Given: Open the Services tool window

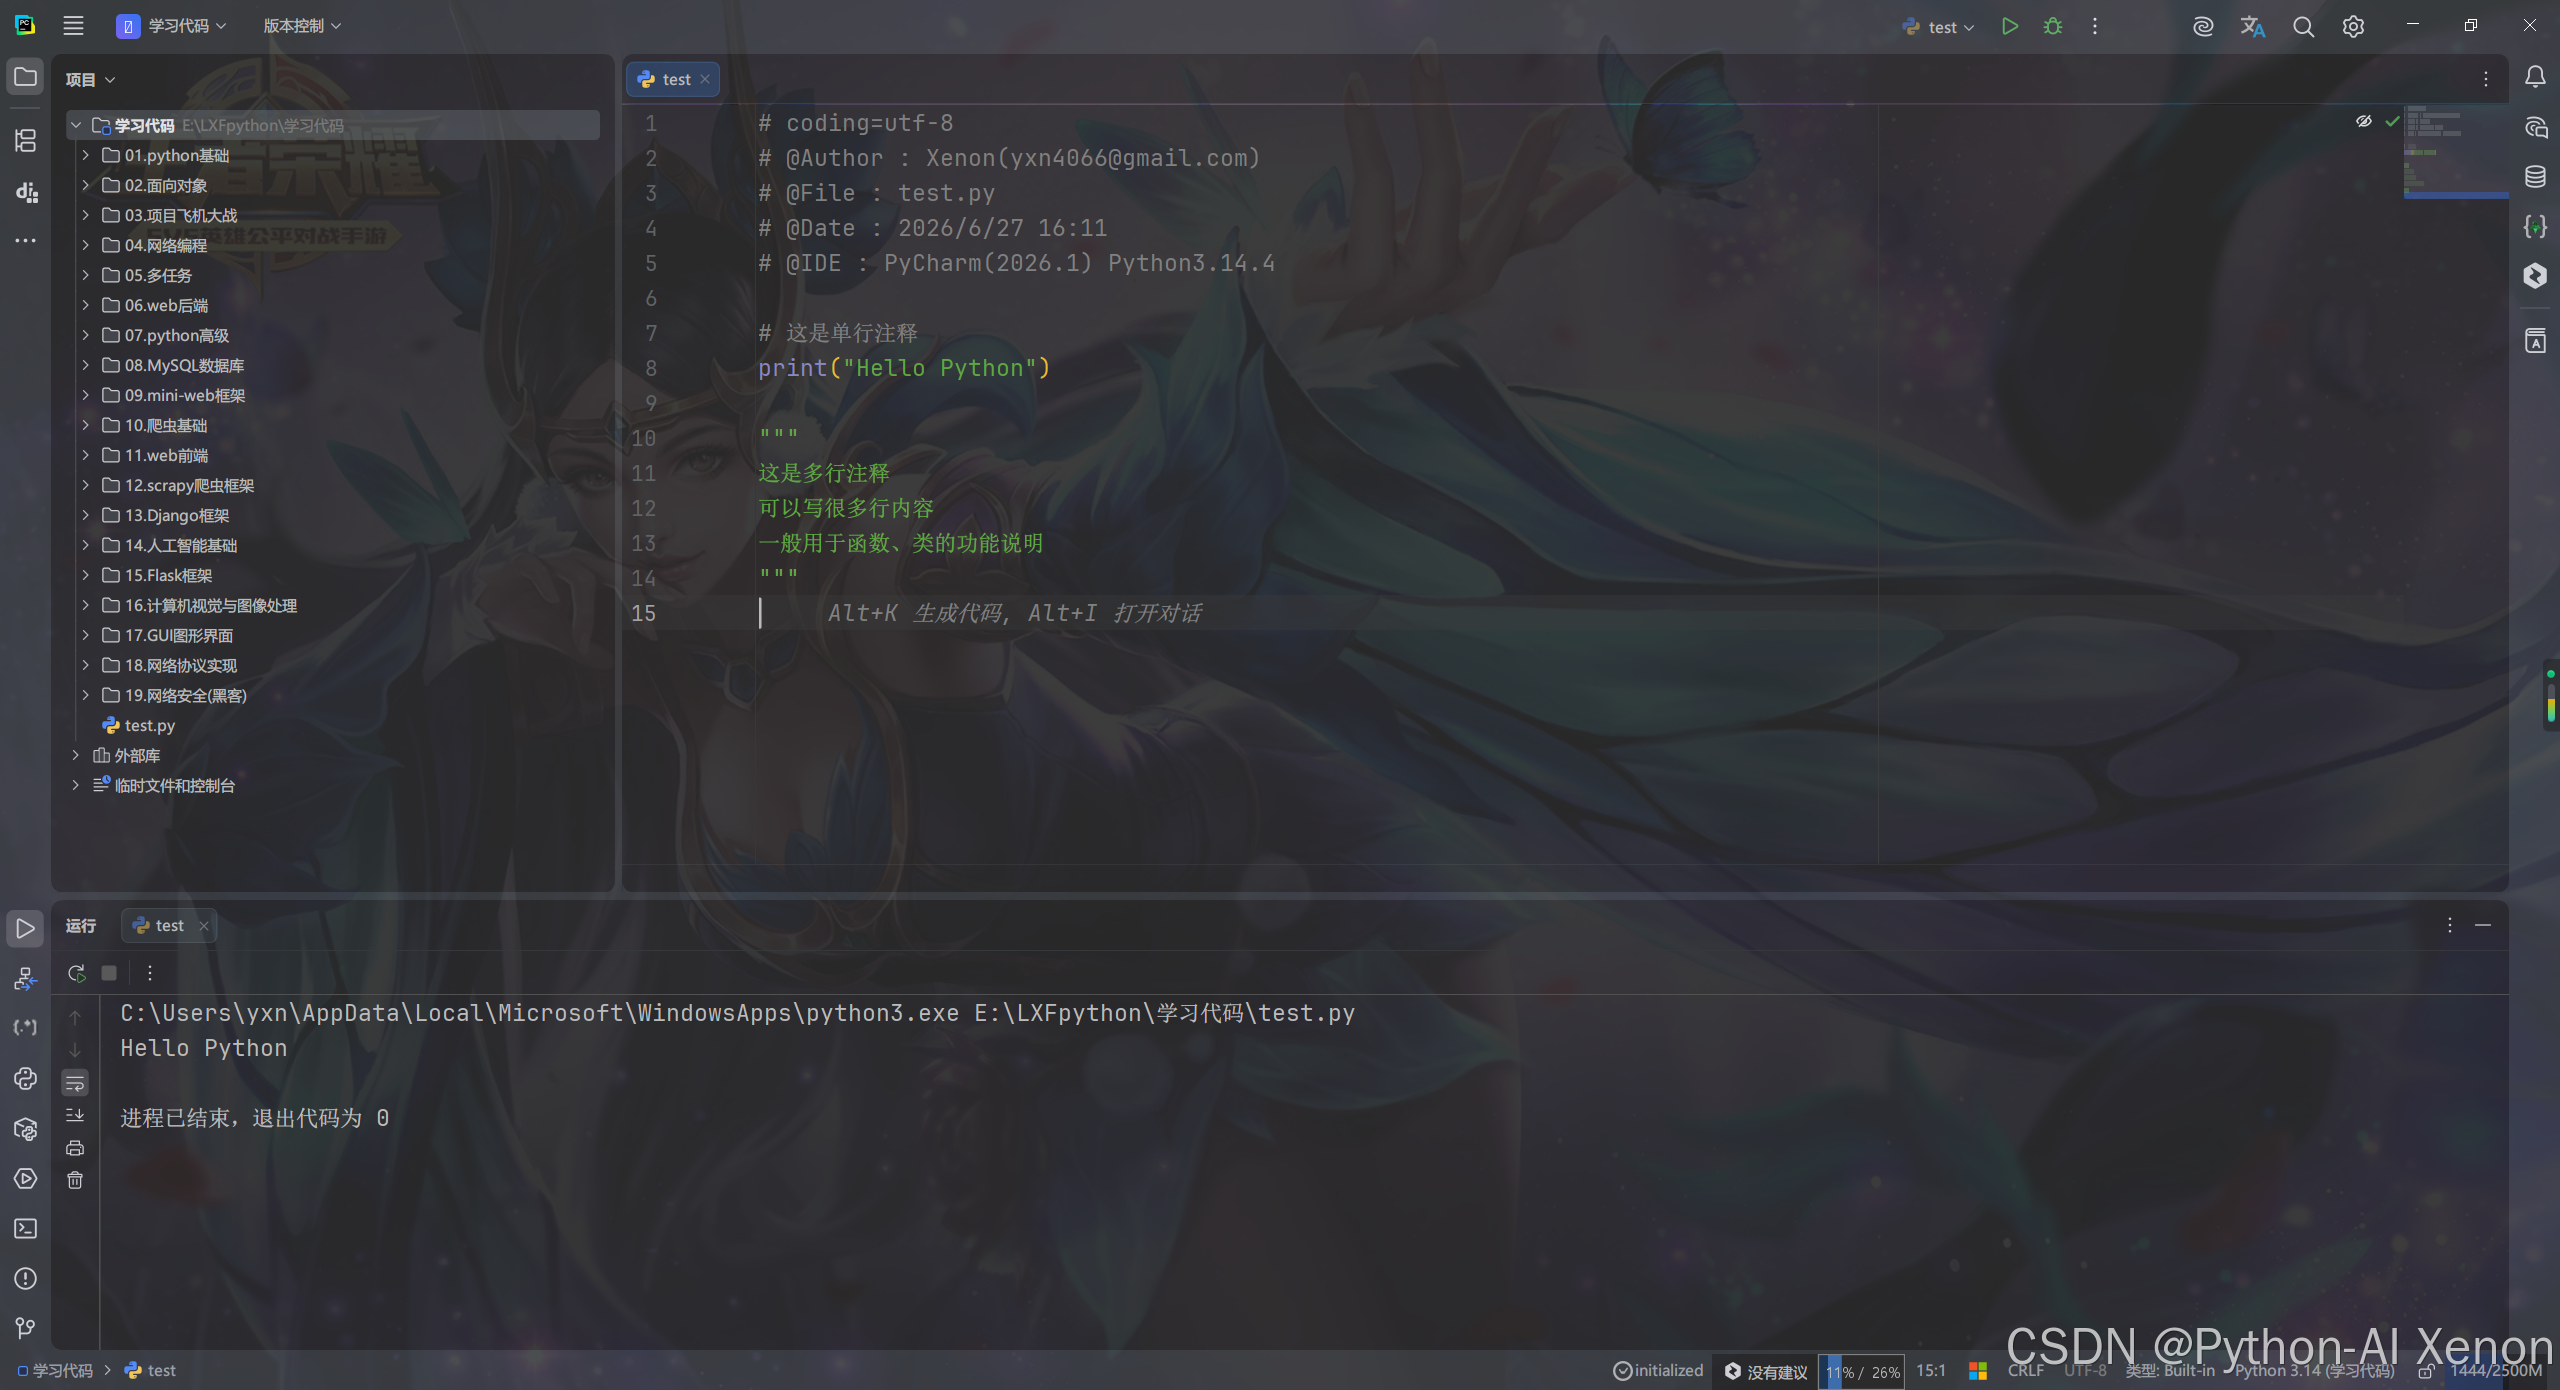Looking at the screenshot, I should tap(26, 1179).
